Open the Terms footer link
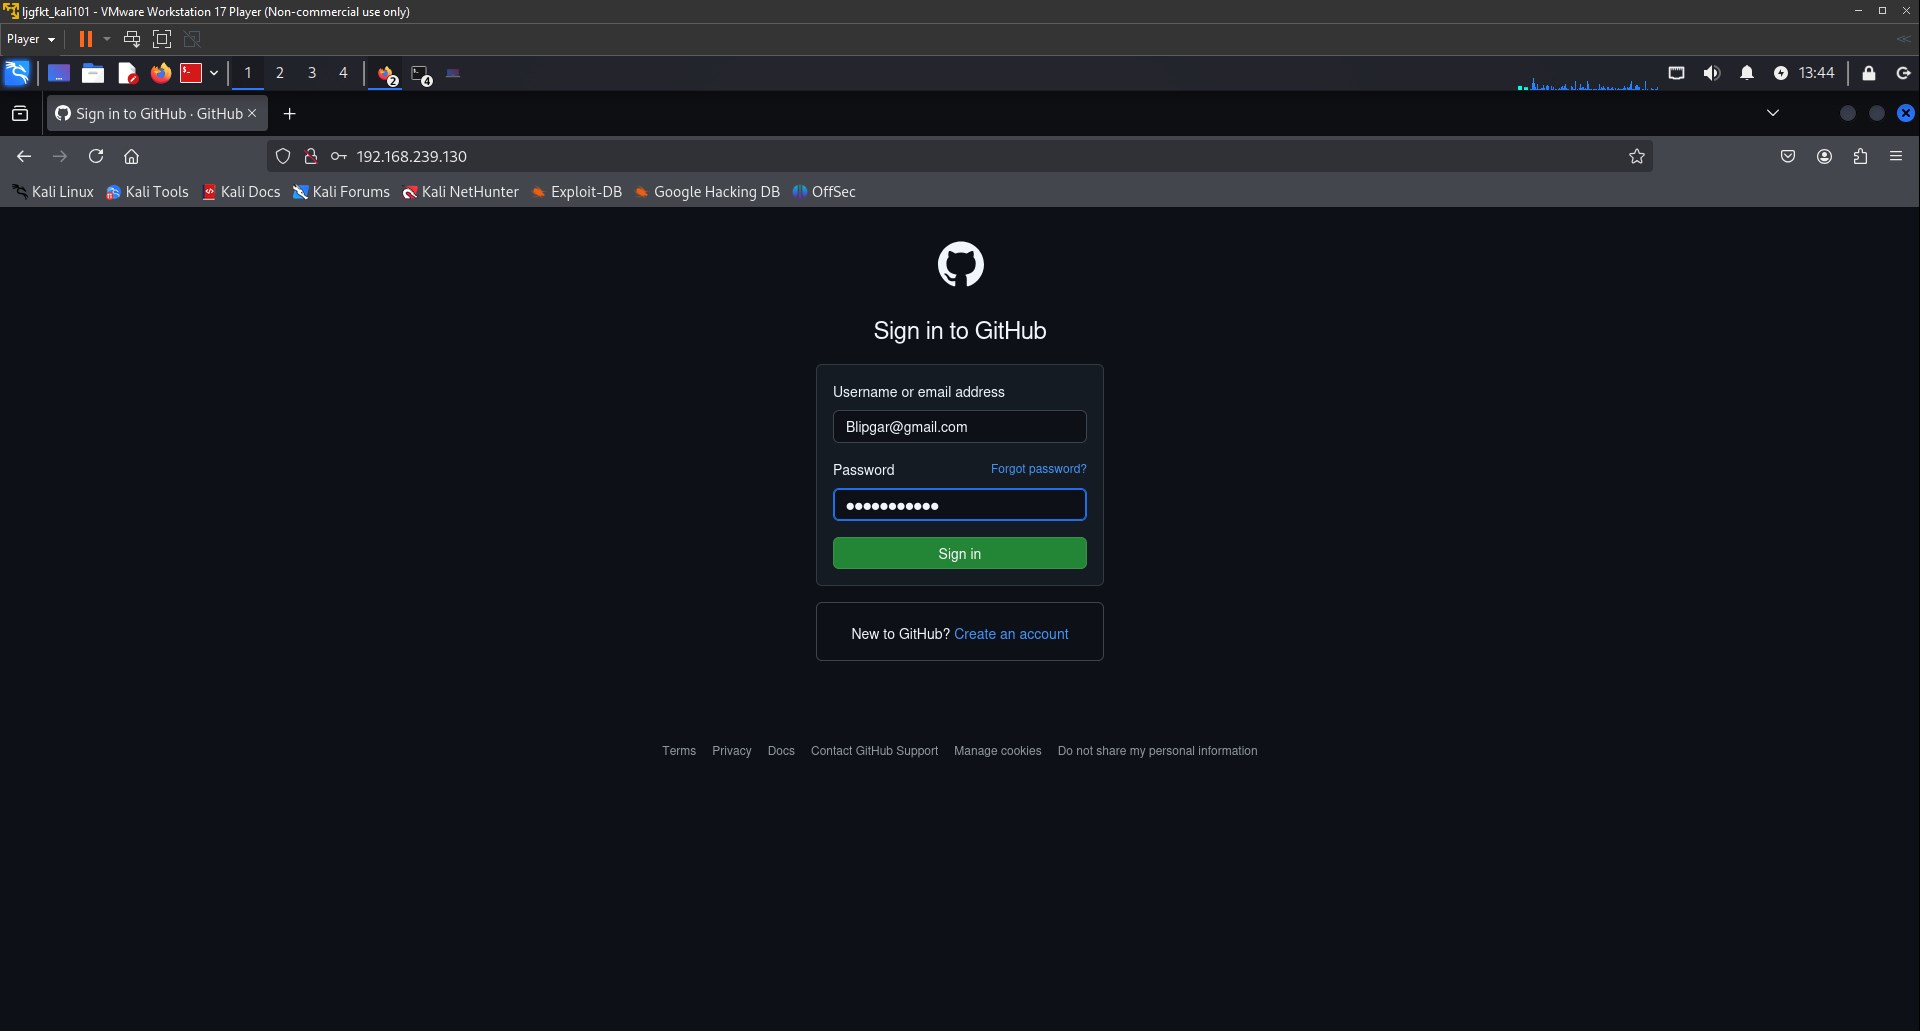Viewport: 1920px width, 1031px height. pyautogui.click(x=679, y=751)
